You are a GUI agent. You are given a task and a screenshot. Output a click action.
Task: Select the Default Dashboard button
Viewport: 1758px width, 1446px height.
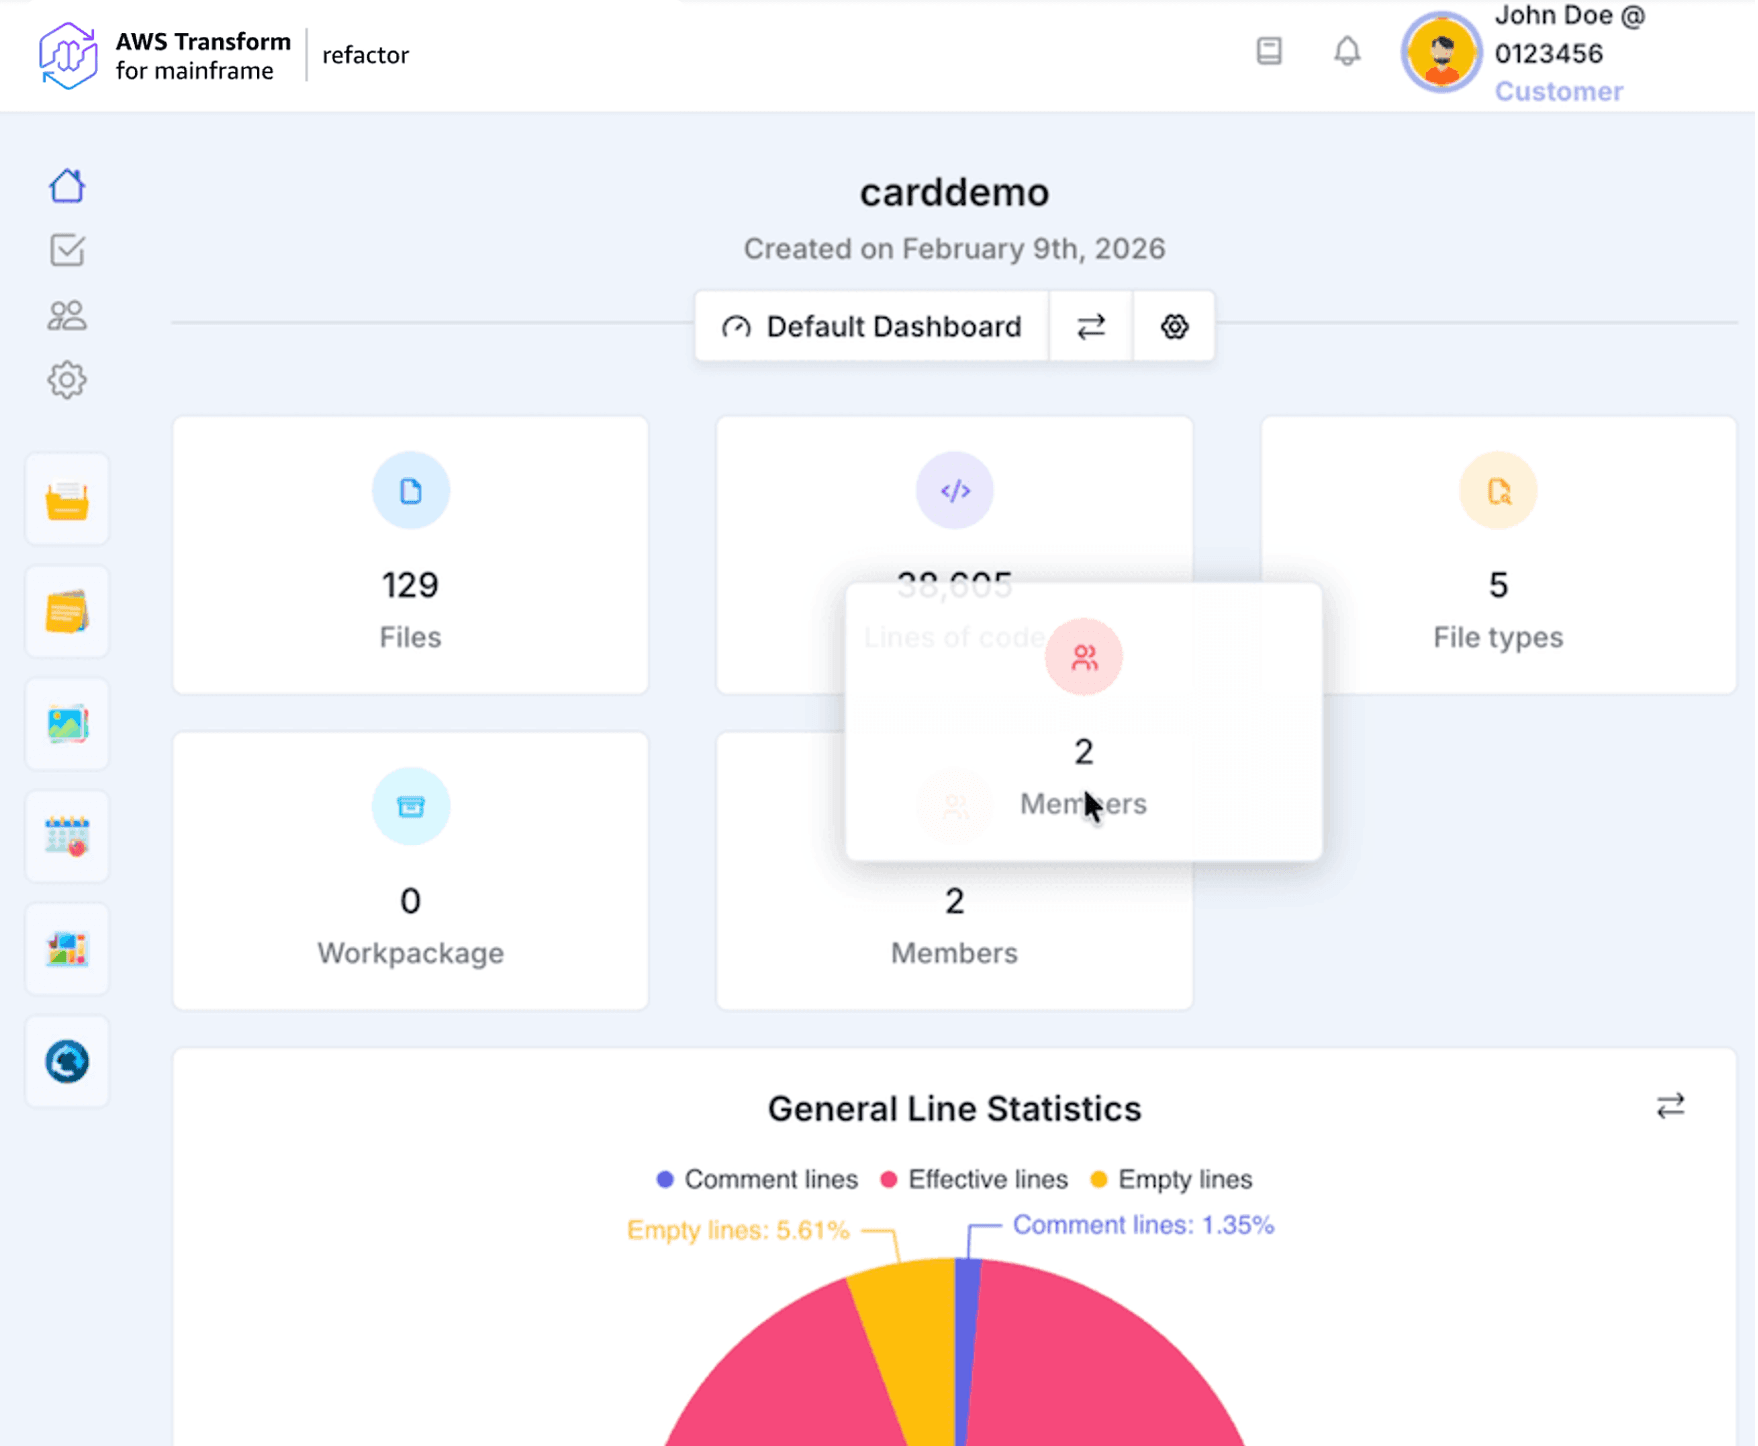click(872, 327)
